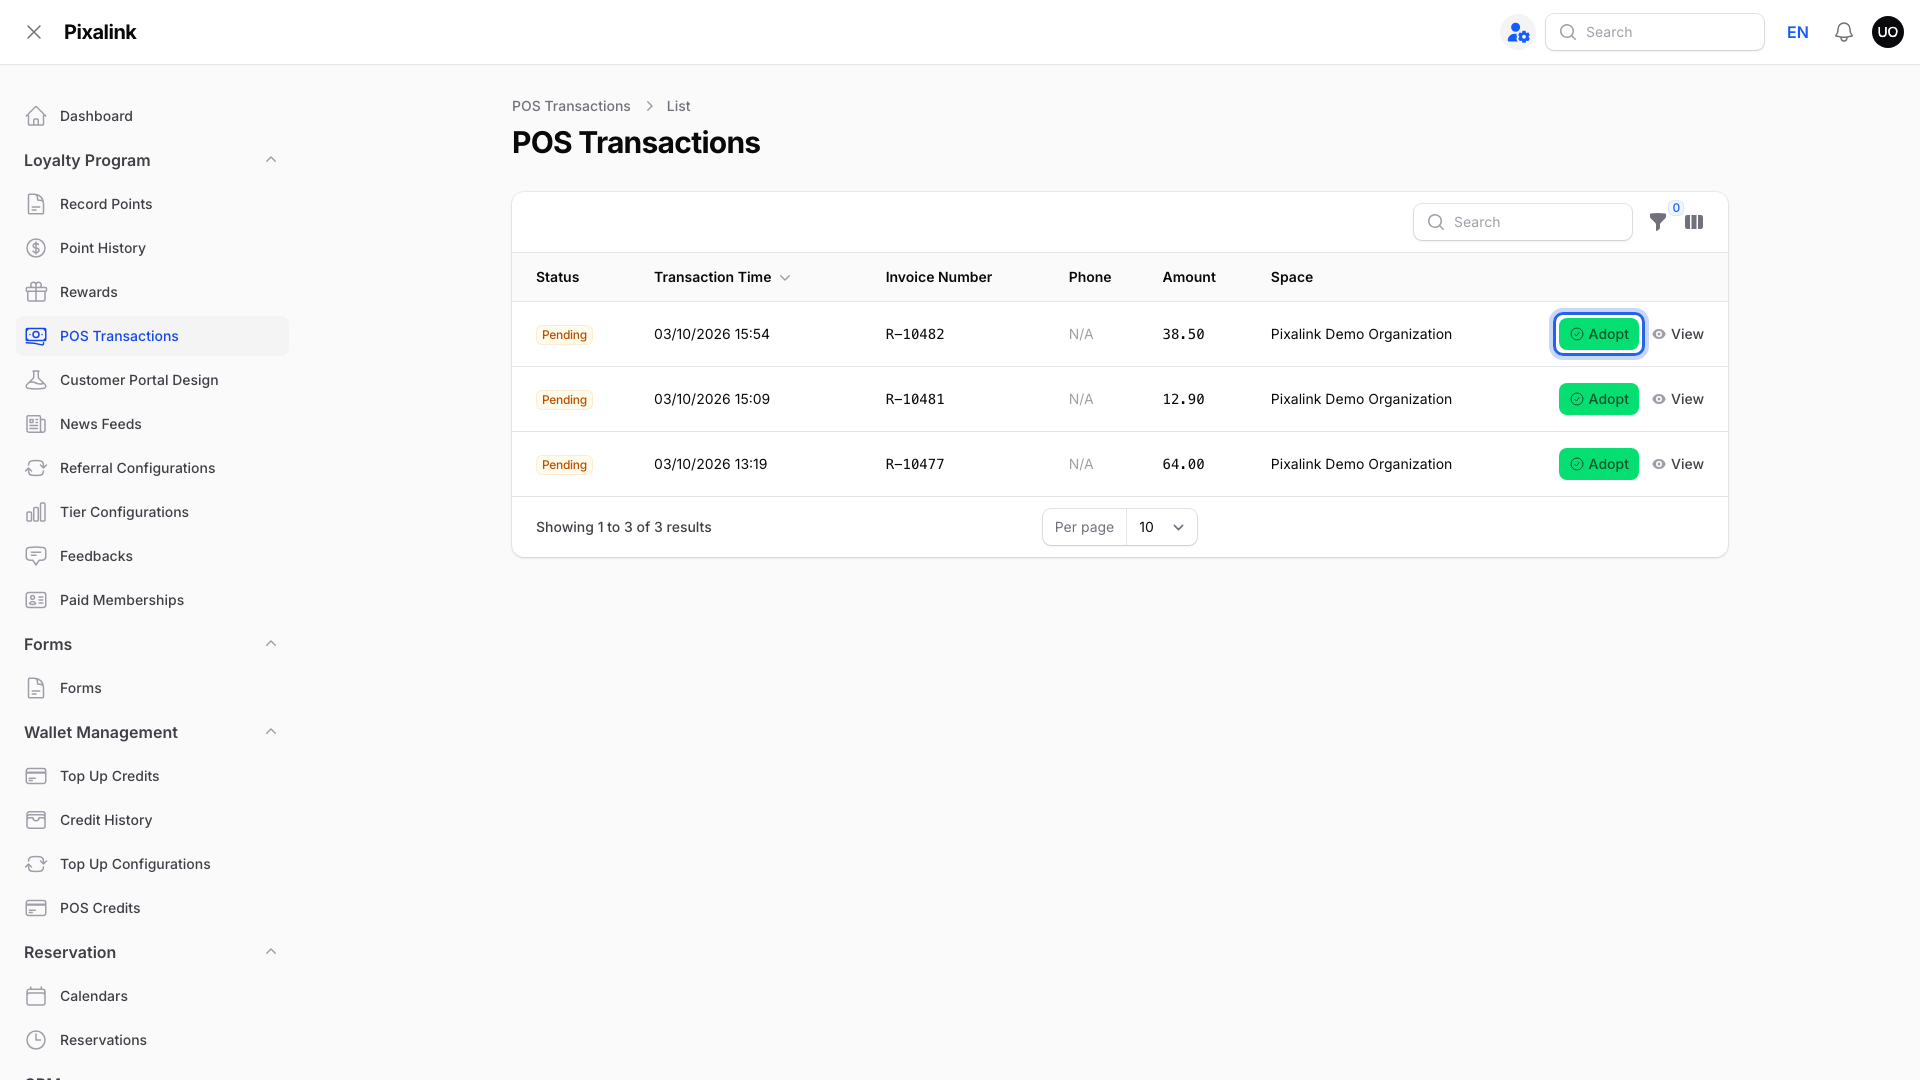Open the user management settings icon
Image resolution: width=1920 pixels, height=1080 pixels.
point(1518,32)
